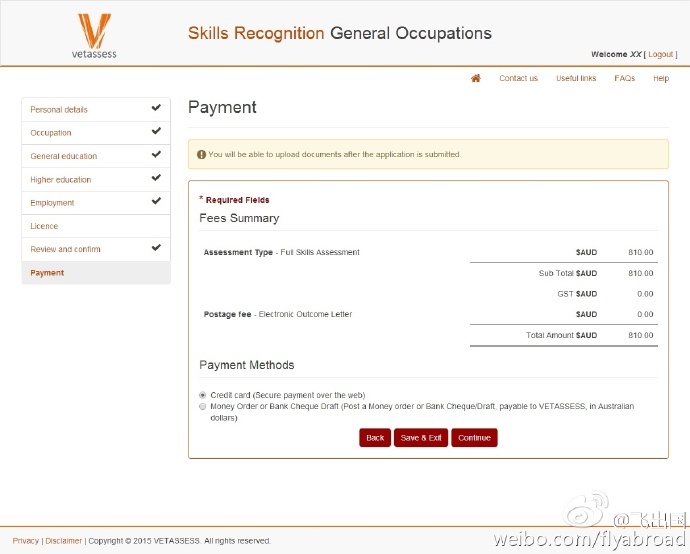This screenshot has height=554, width=690.
Task: Select the Credit card payment option
Action: click(203, 395)
